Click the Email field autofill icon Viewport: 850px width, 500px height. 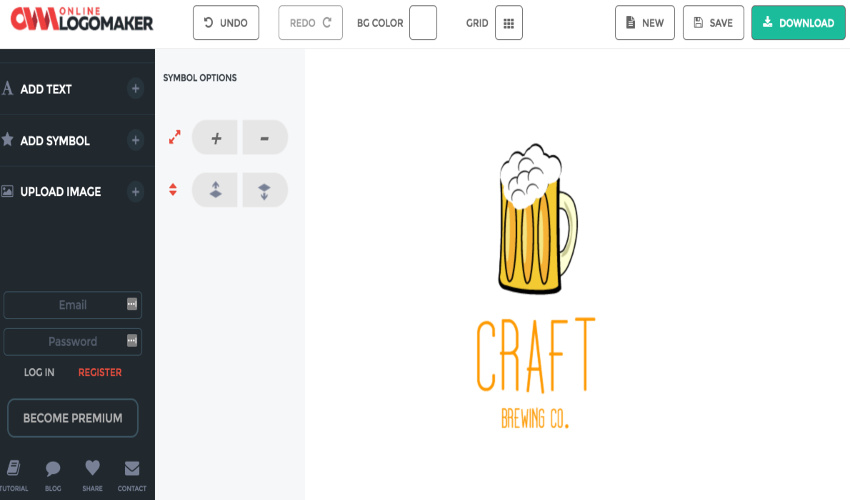[x=132, y=304]
